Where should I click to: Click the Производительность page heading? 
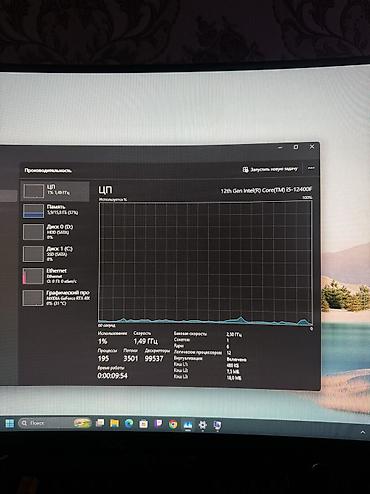[x=48, y=171]
